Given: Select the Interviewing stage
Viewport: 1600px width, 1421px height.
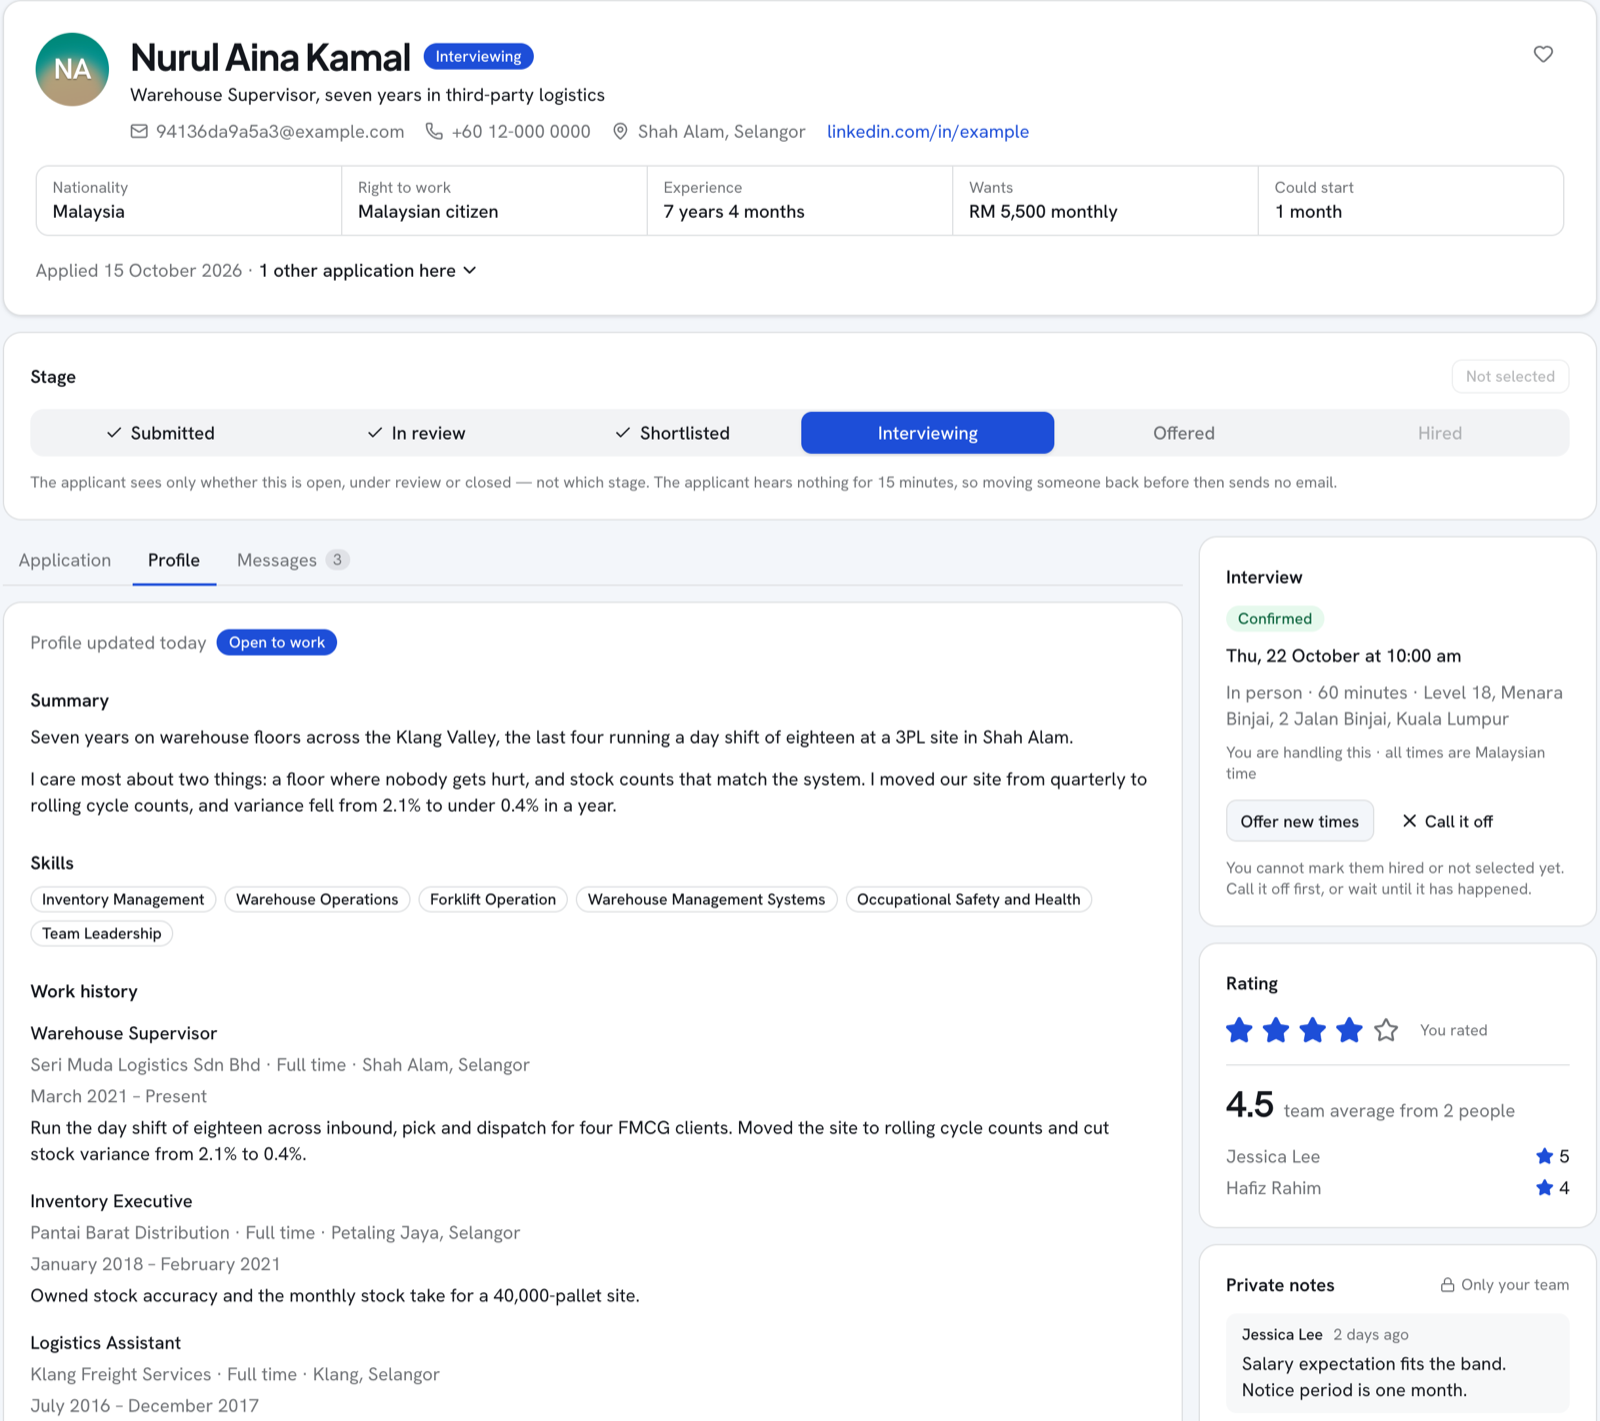Looking at the screenshot, I should click(927, 433).
